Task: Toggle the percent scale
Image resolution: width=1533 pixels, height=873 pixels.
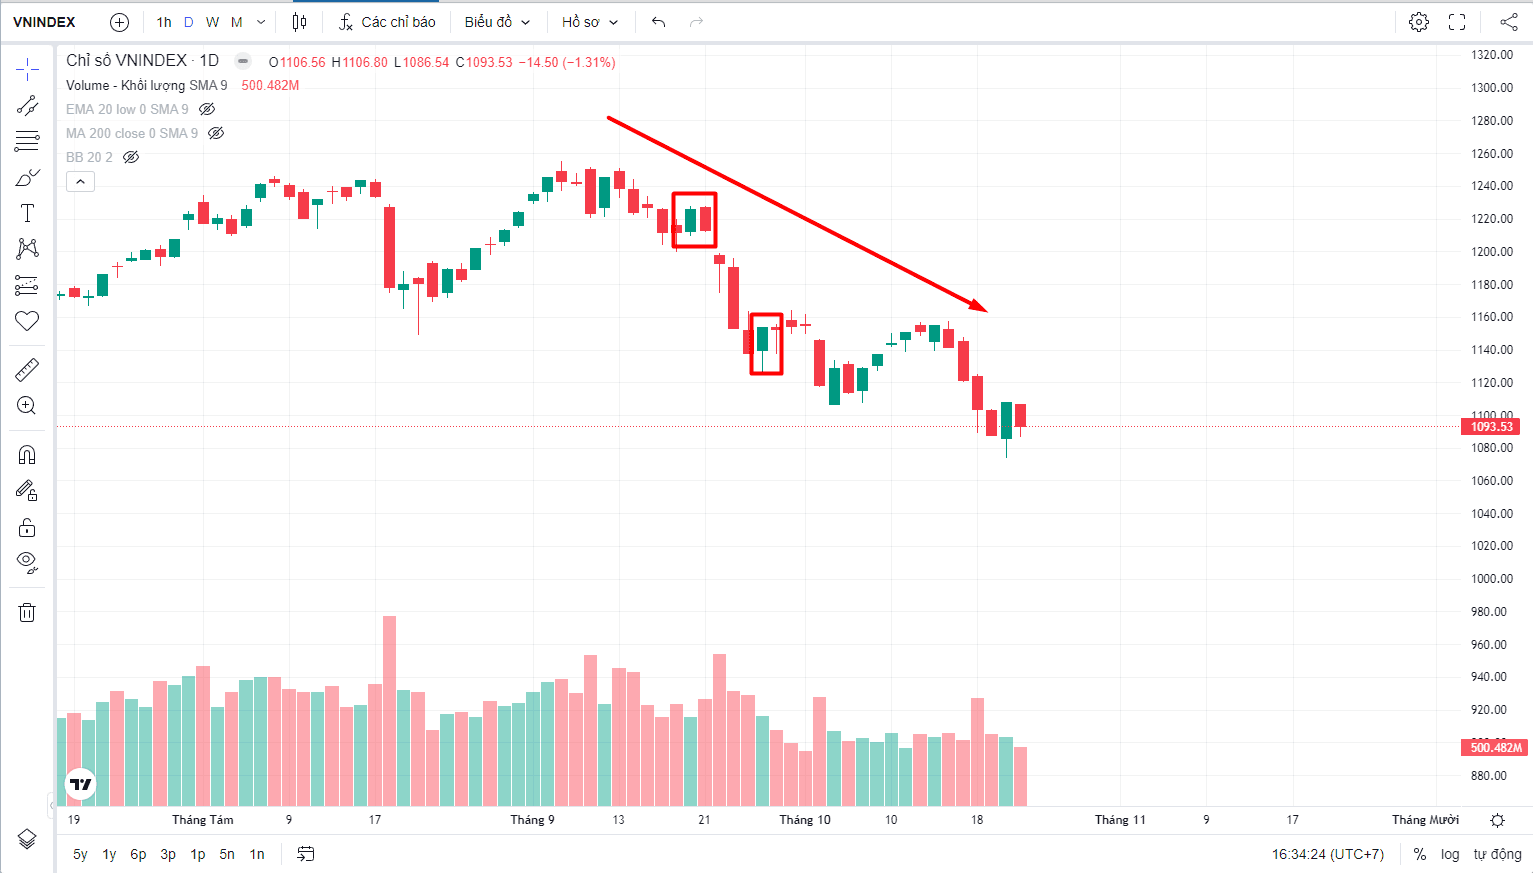Action: pos(1419,854)
